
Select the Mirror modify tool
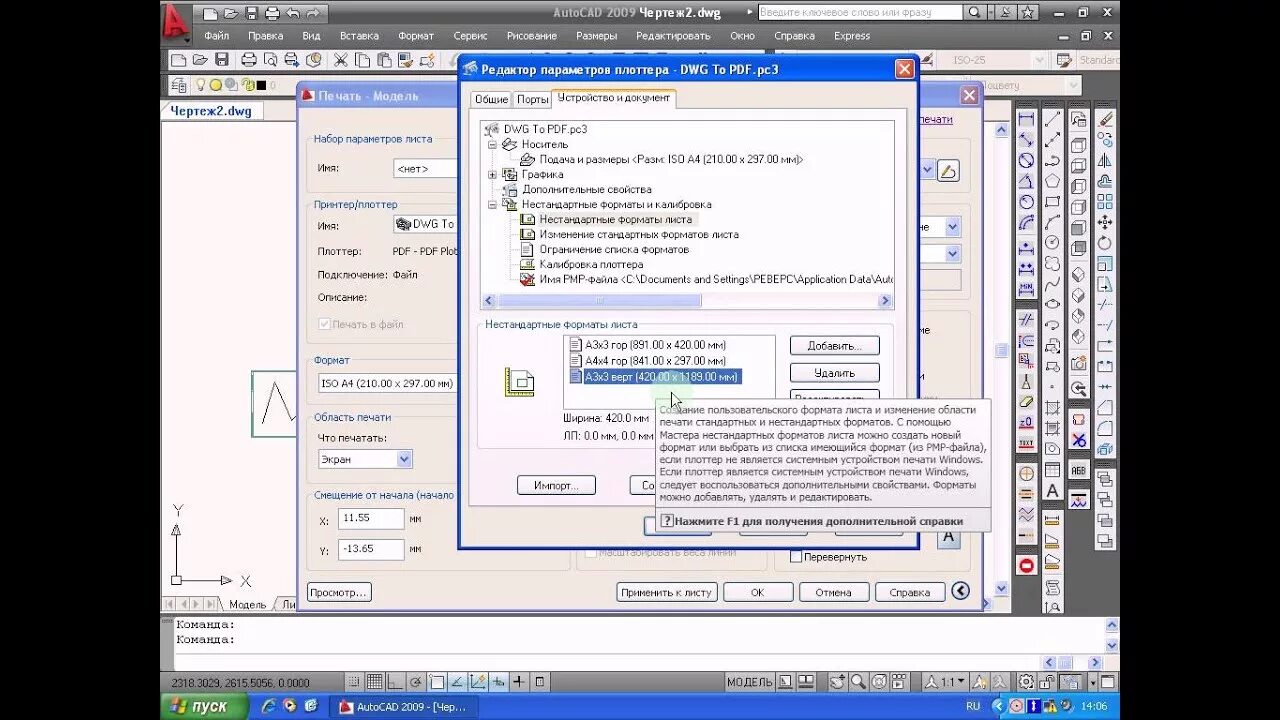(x=1105, y=160)
